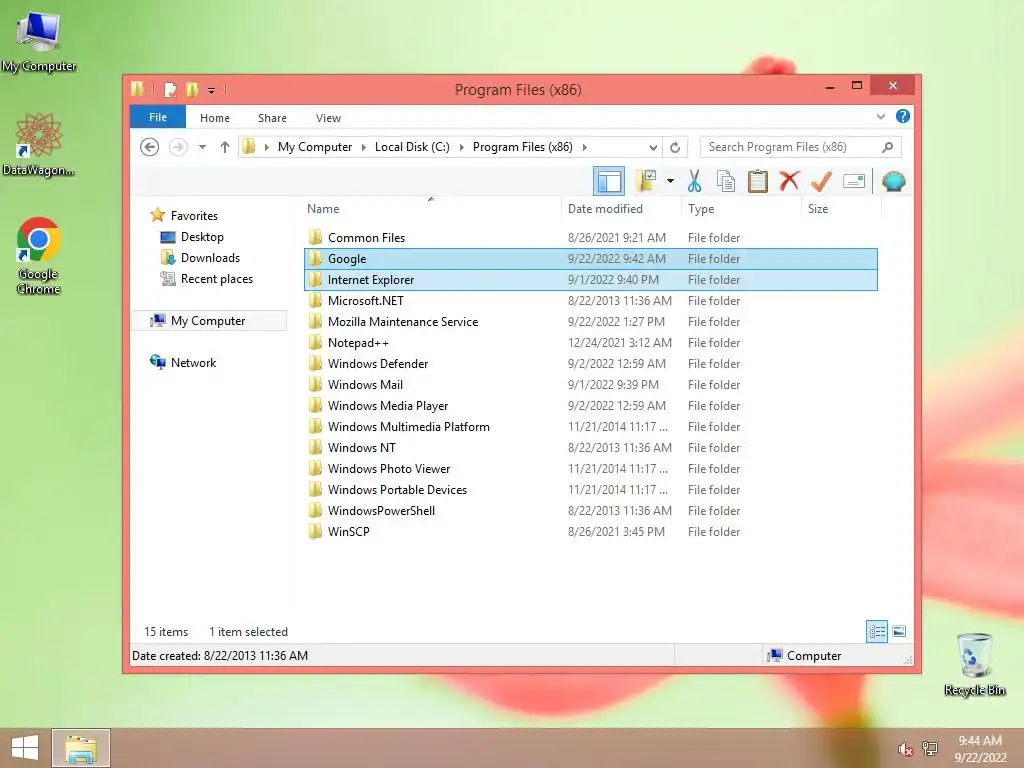Click Local Disk (C:) in breadcrumb

coord(412,147)
